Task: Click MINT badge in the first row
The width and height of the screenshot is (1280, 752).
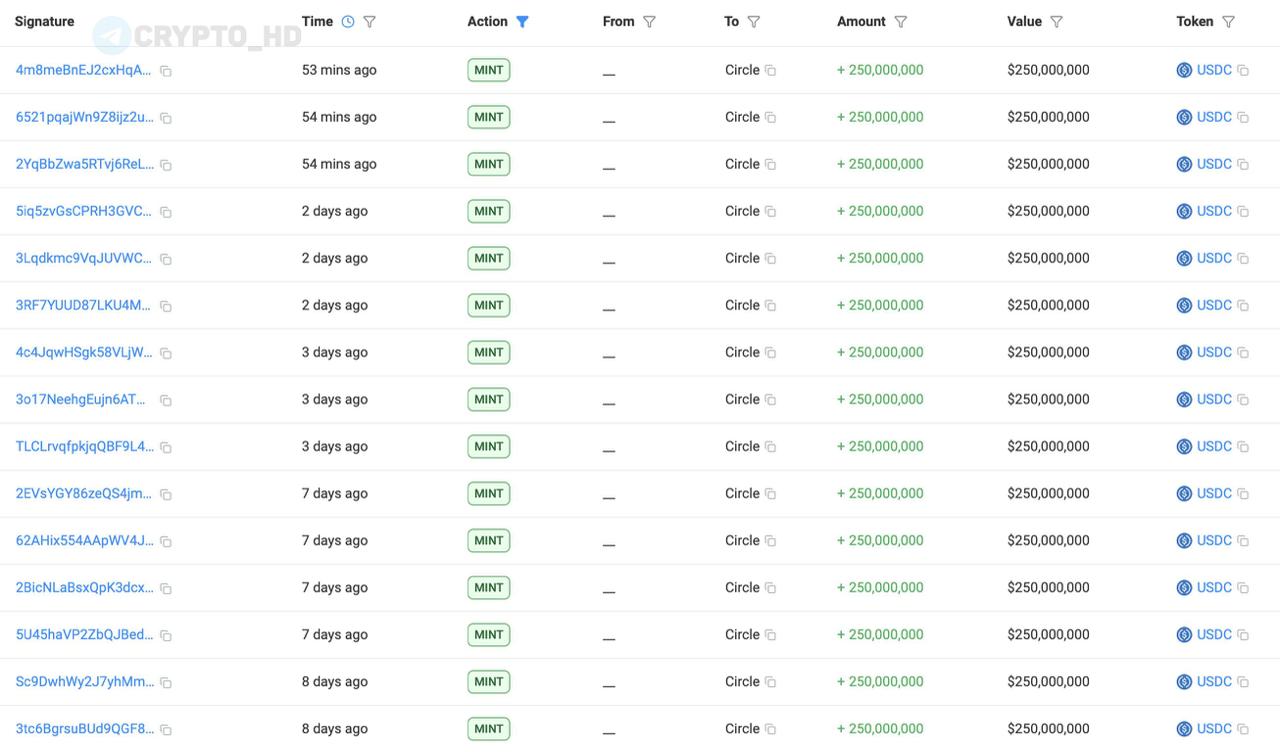Action: point(488,70)
